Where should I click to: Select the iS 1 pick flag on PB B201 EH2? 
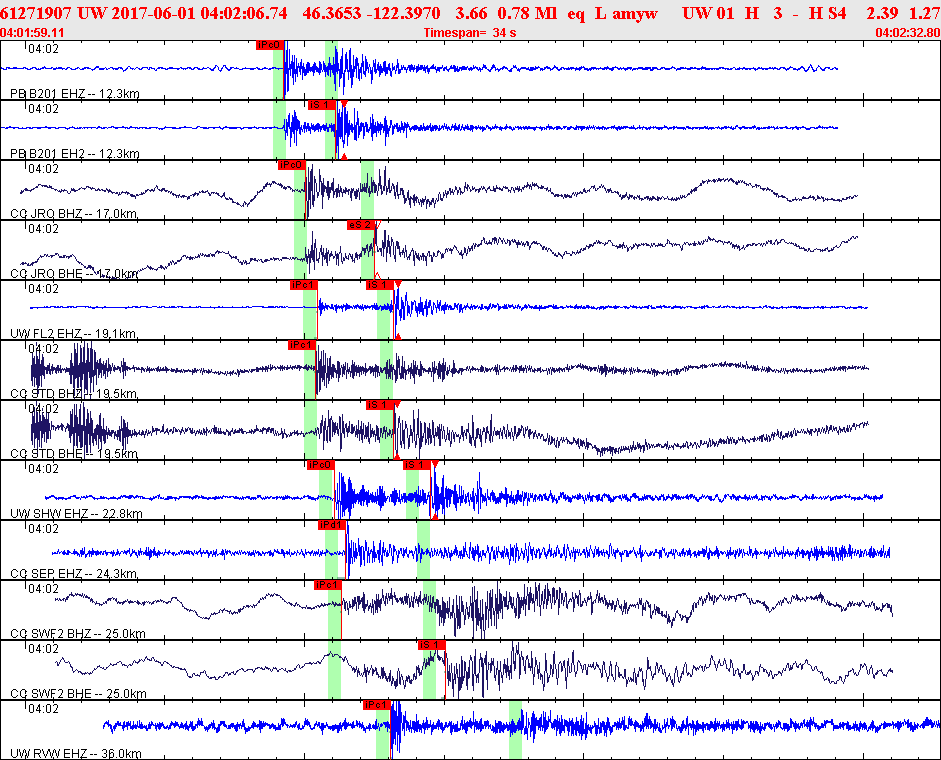(x=321, y=105)
